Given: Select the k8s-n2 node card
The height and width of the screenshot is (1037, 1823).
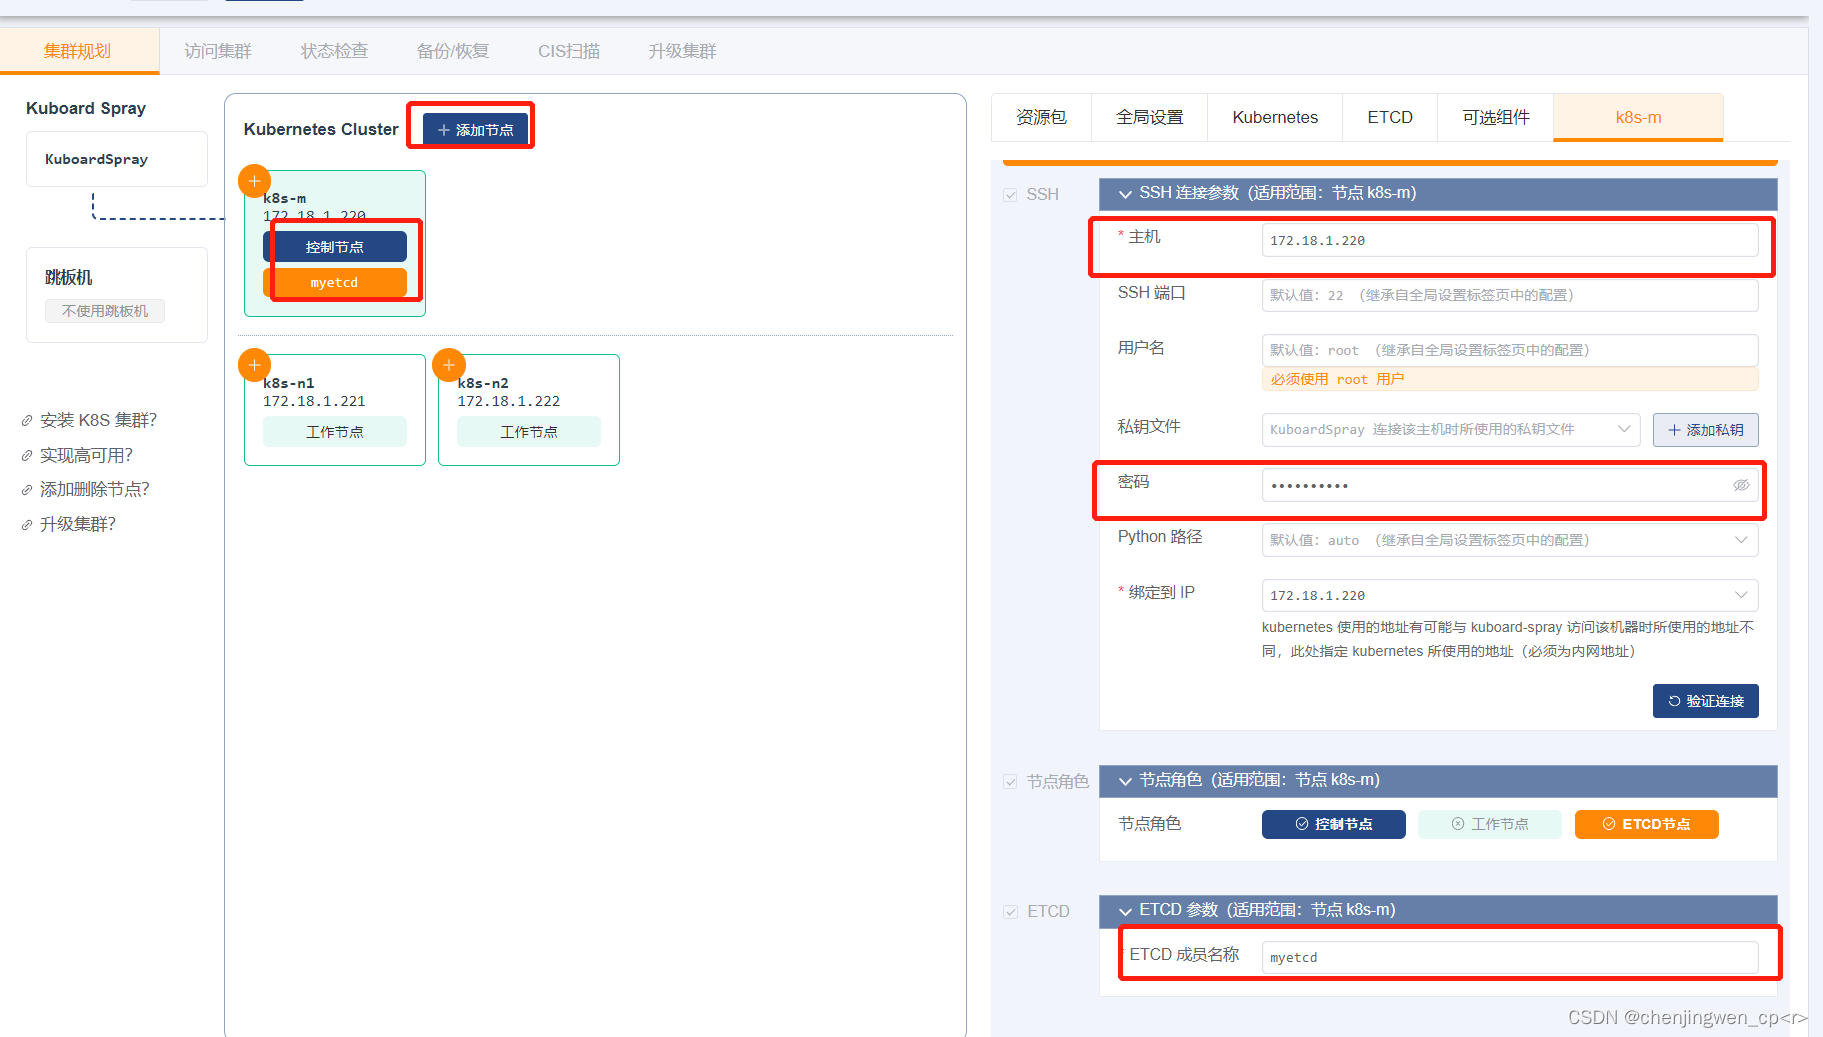Looking at the screenshot, I should (529, 410).
